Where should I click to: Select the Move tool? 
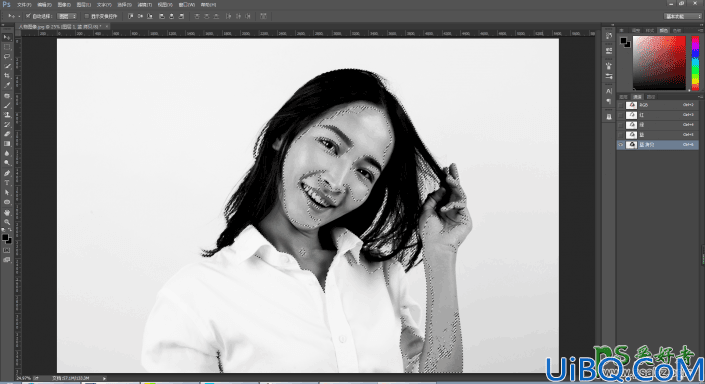tap(7, 37)
